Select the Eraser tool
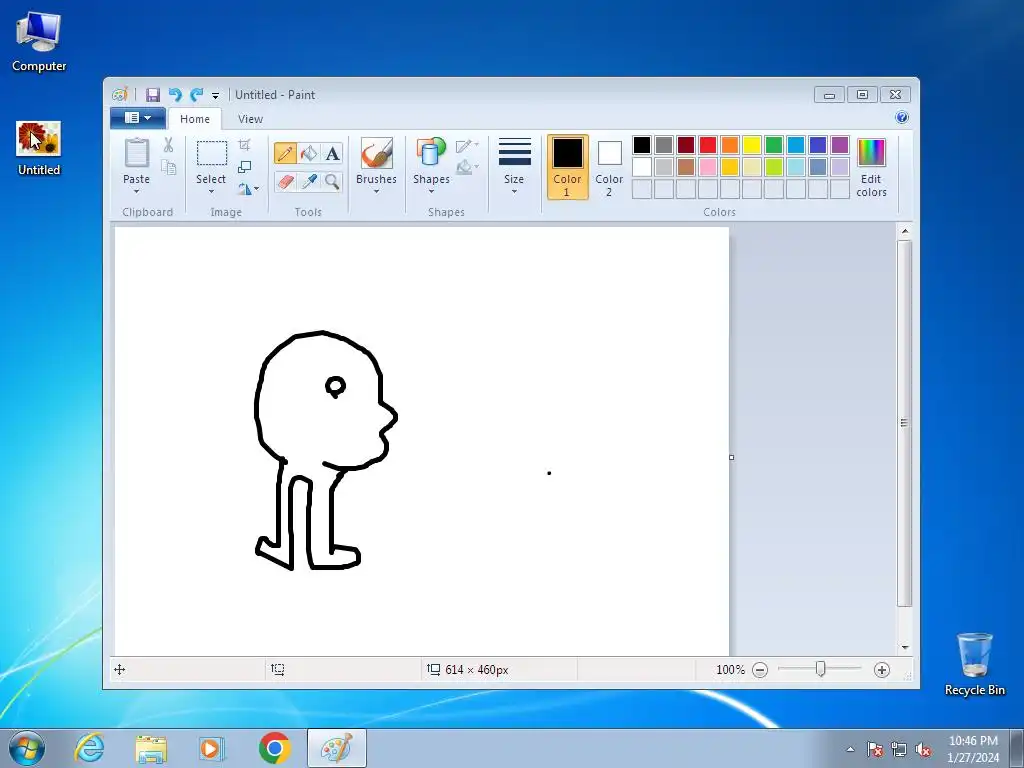The width and height of the screenshot is (1024, 768). 285,182
